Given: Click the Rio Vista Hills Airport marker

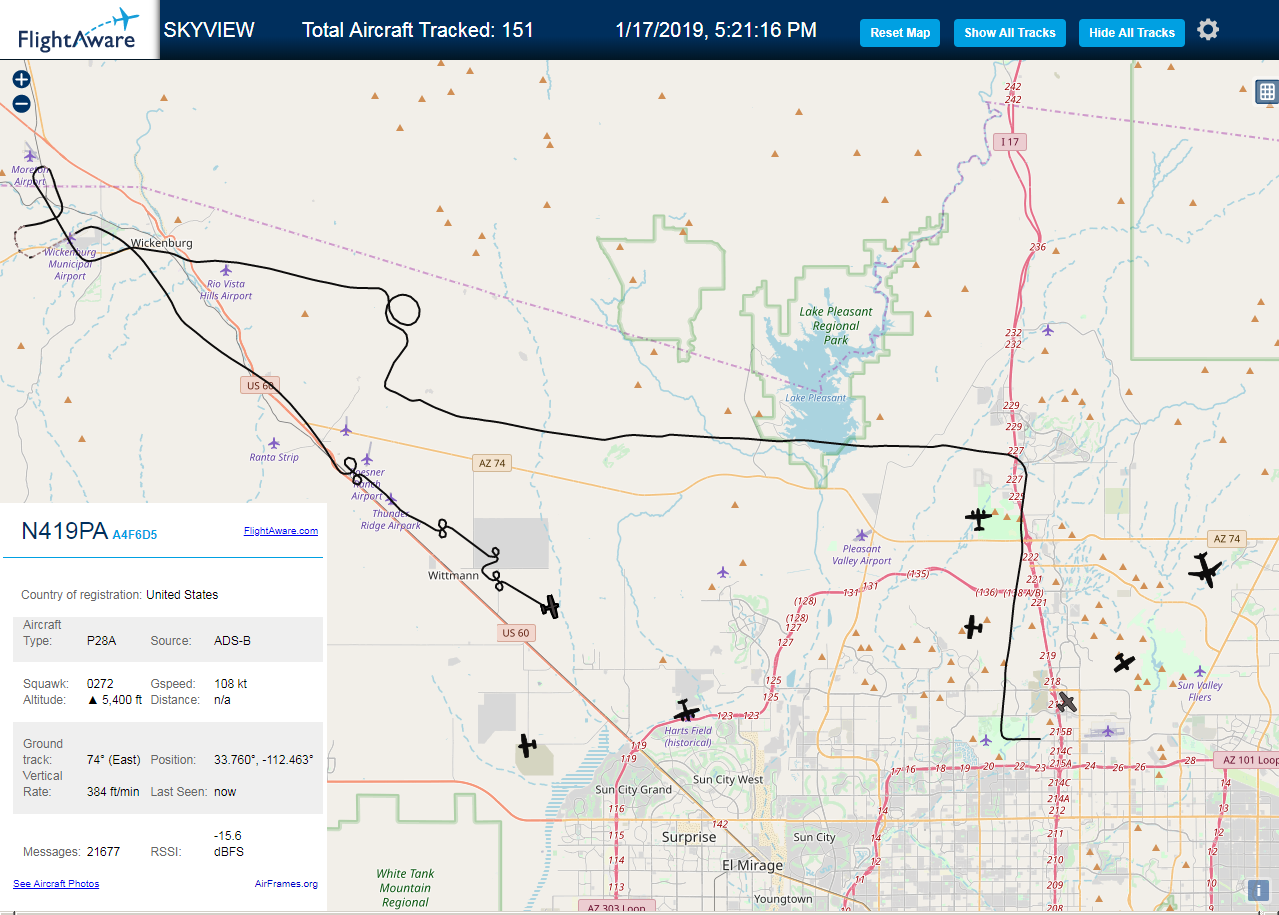Looking at the screenshot, I should click(226, 270).
